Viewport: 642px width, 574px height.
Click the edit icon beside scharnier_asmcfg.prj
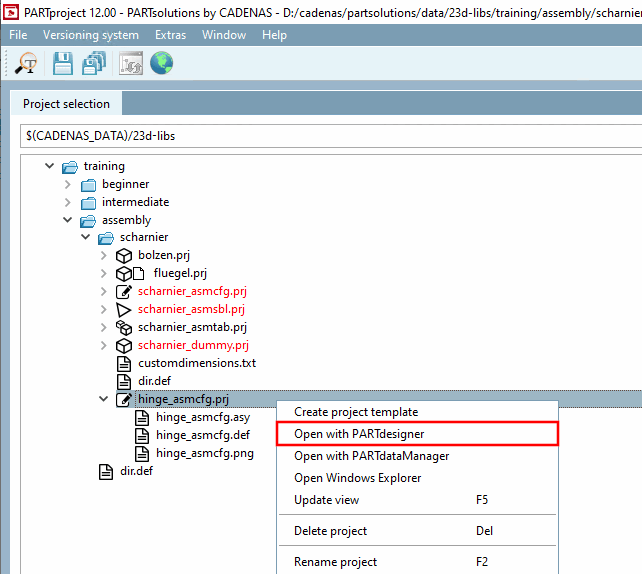coord(124,292)
